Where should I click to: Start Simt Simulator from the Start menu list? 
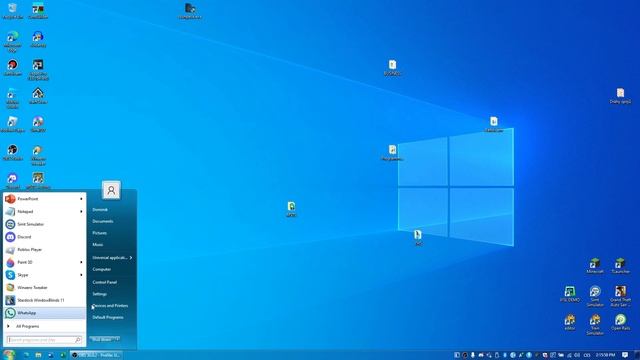[x=44, y=224]
